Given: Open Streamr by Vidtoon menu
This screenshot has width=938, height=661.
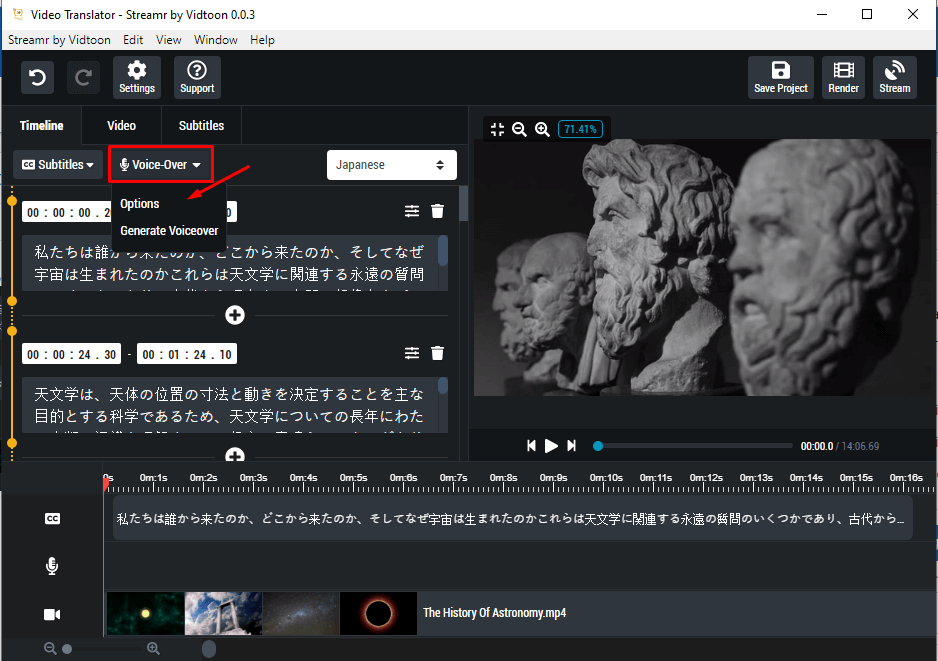Looking at the screenshot, I should tap(59, 40).
